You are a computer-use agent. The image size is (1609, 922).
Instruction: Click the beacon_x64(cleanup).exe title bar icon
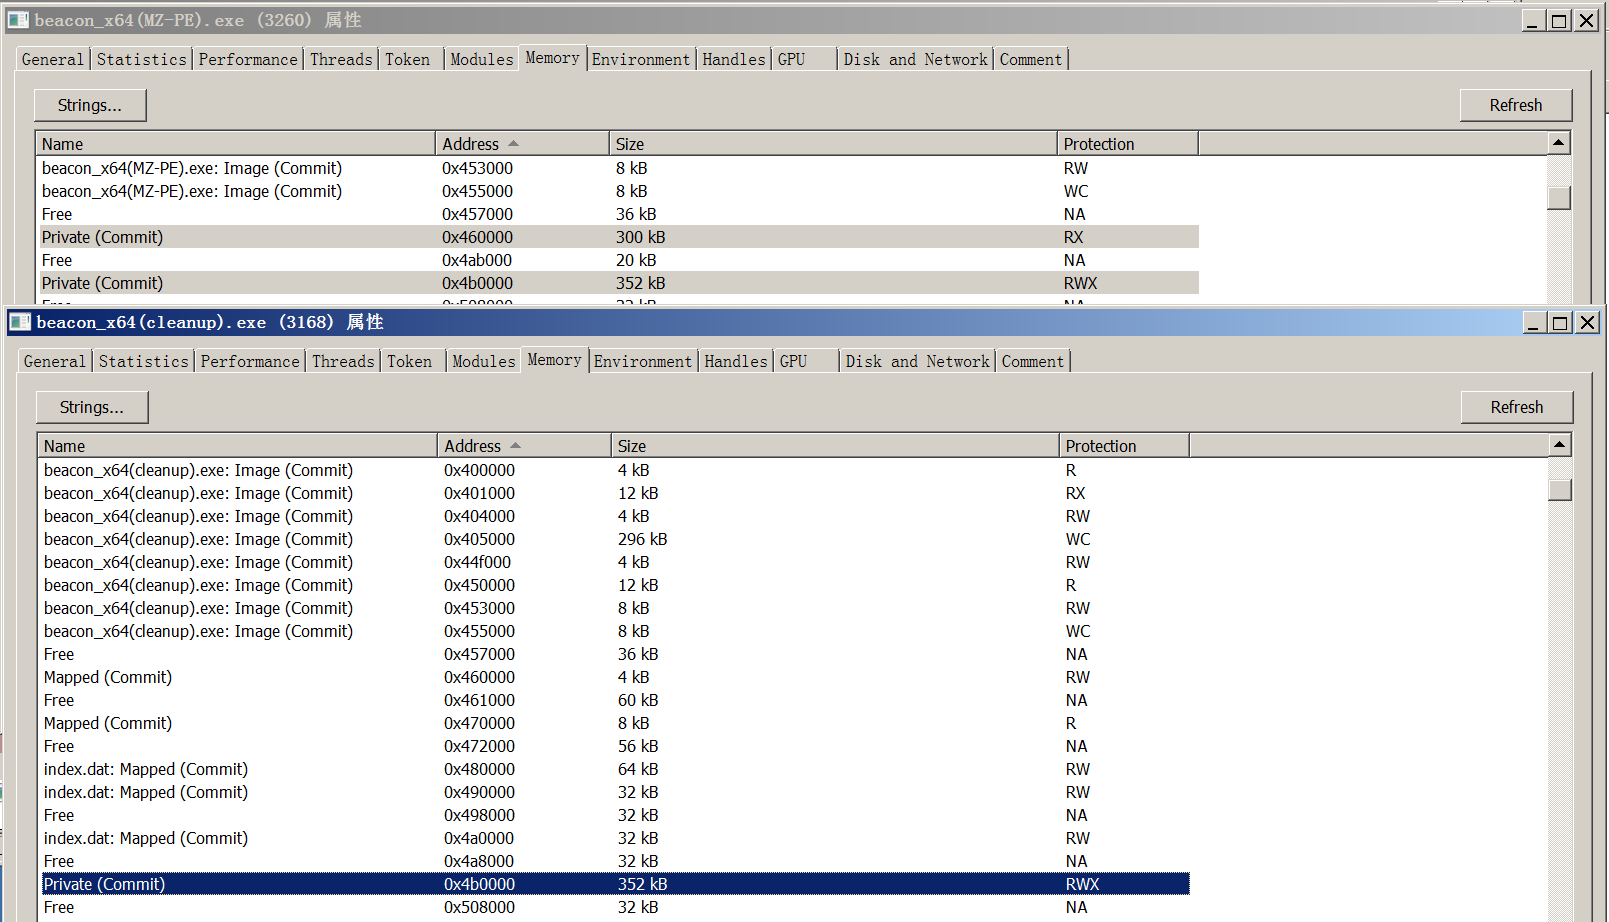[20, 322]
